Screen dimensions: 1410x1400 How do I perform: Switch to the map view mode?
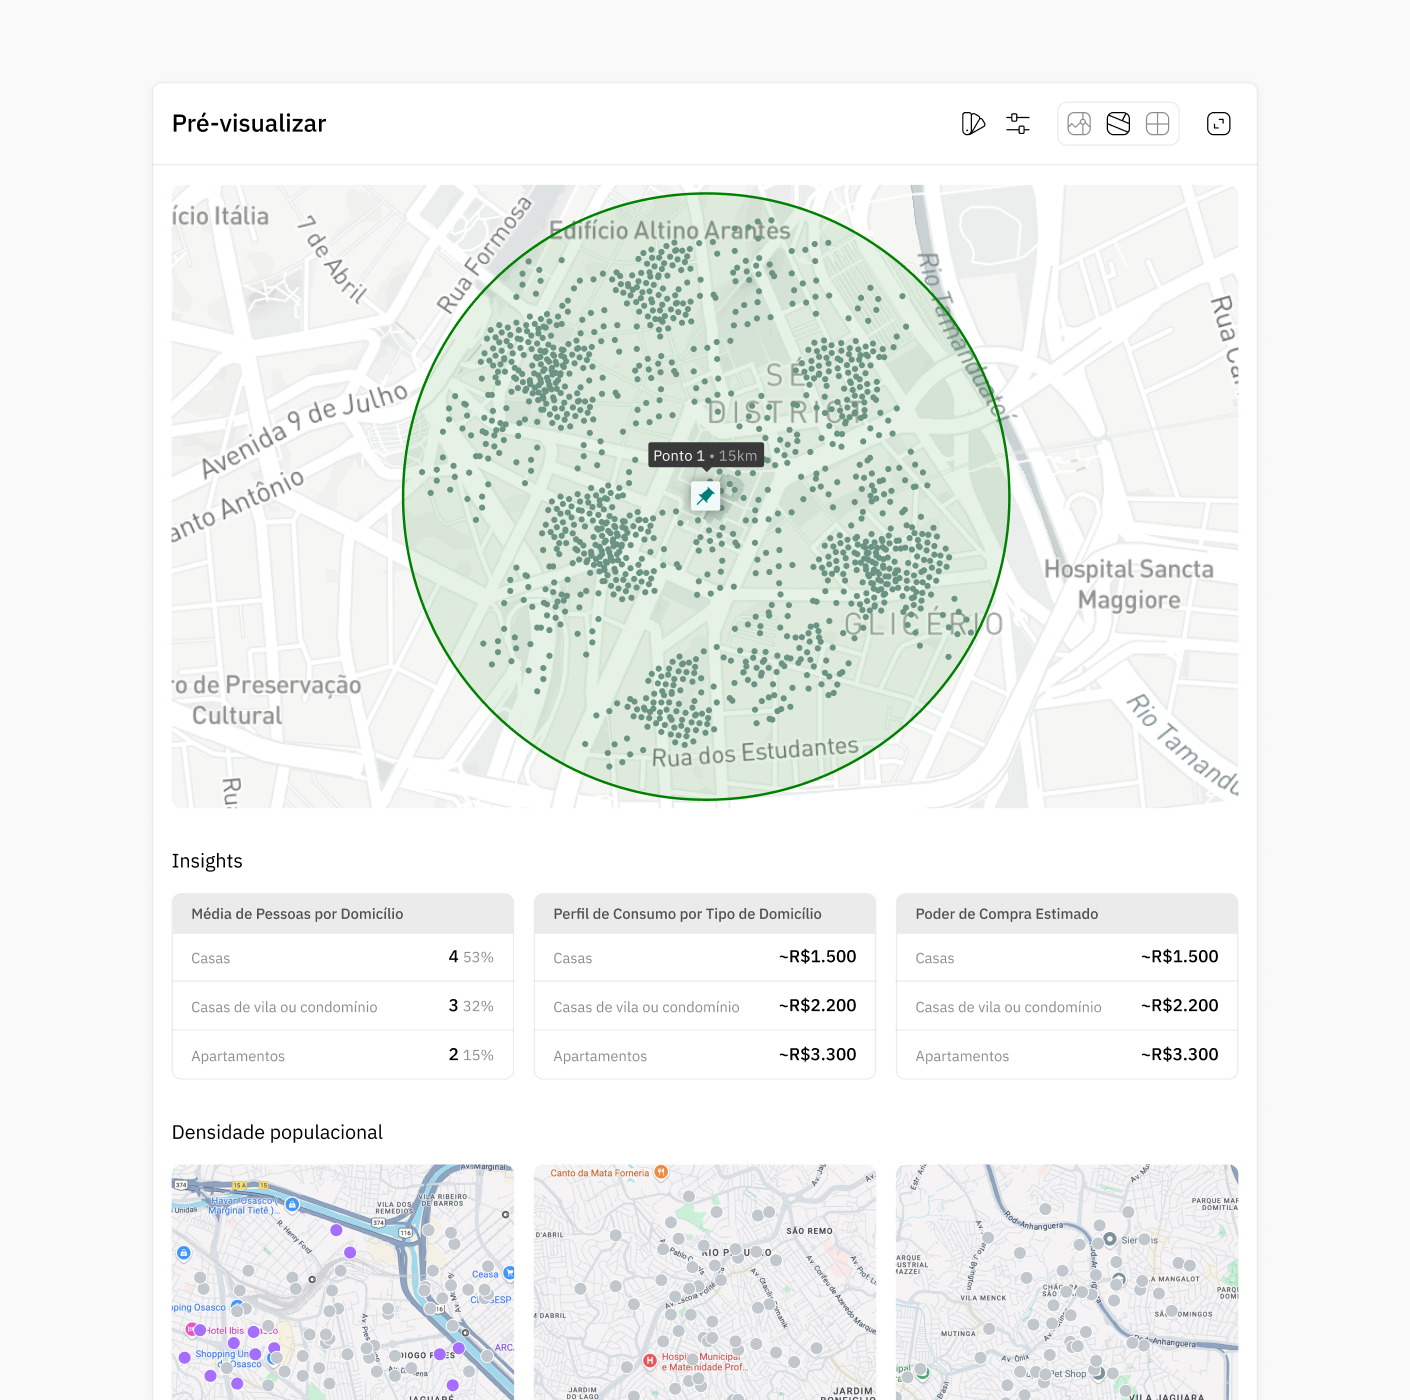click(1118, 124)
